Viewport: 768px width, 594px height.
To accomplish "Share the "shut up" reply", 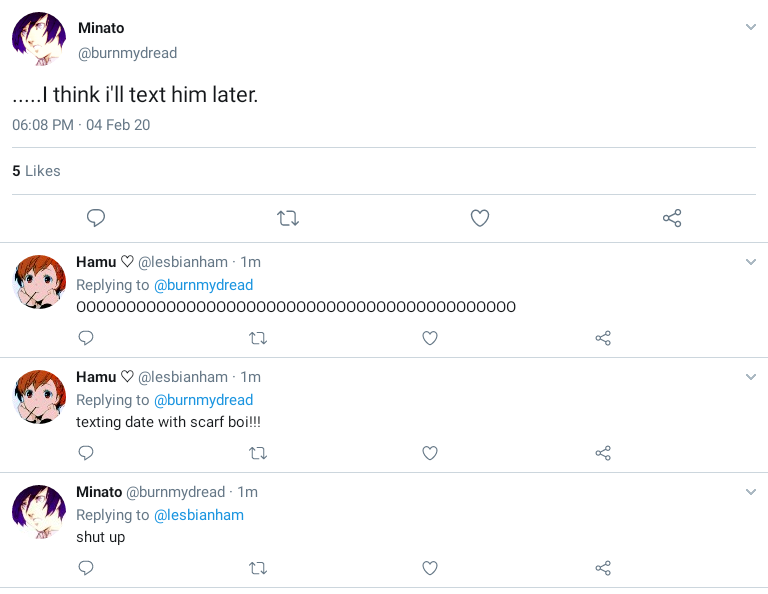I will coord(603,568).
